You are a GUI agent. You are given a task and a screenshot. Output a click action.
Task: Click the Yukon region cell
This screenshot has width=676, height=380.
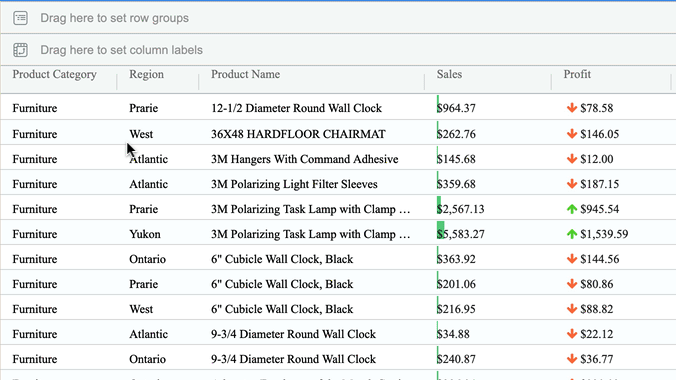[x=145, y=234]
